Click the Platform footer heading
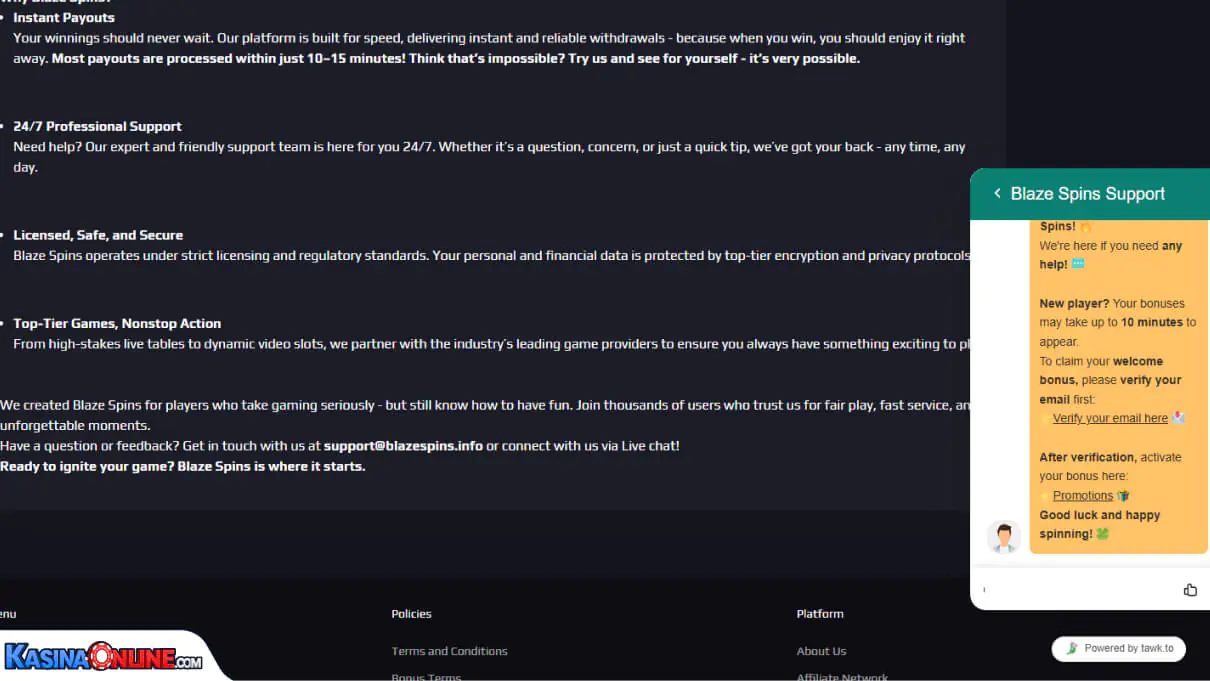This screenshot has width=1210, height=681. tap(820, 614)
